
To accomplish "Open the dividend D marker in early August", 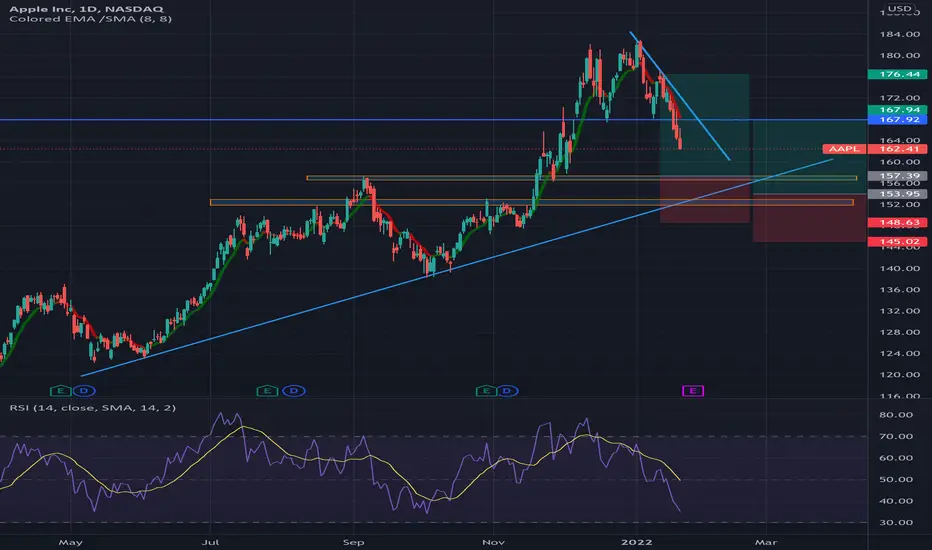I will point(294,391).
